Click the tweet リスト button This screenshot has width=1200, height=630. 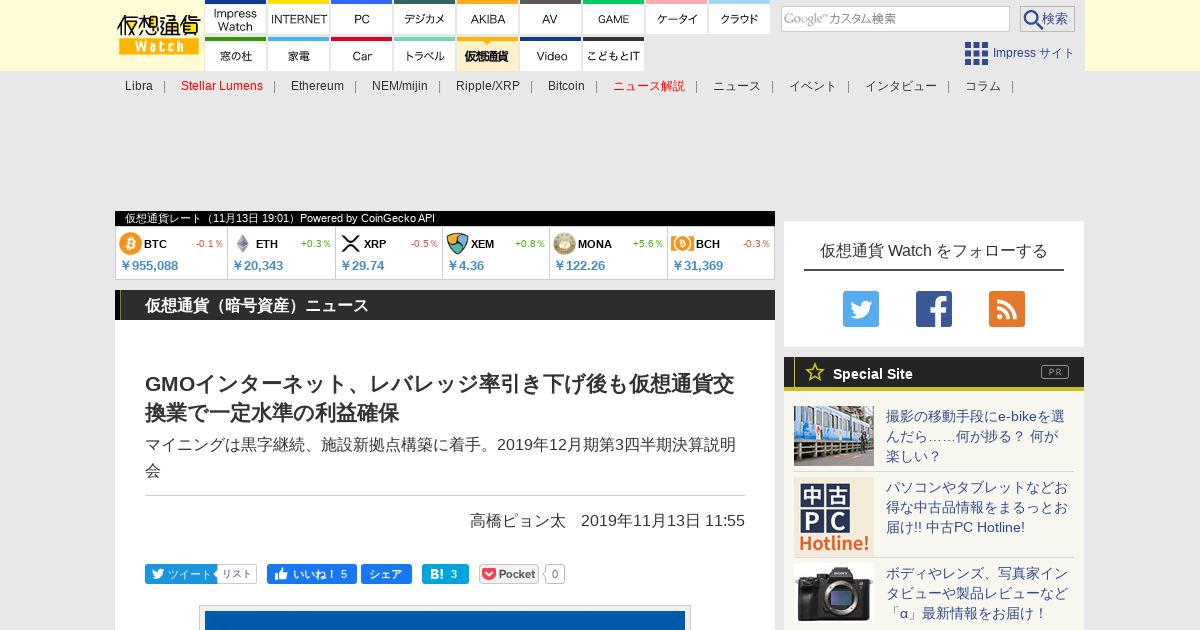coord(237,574)
